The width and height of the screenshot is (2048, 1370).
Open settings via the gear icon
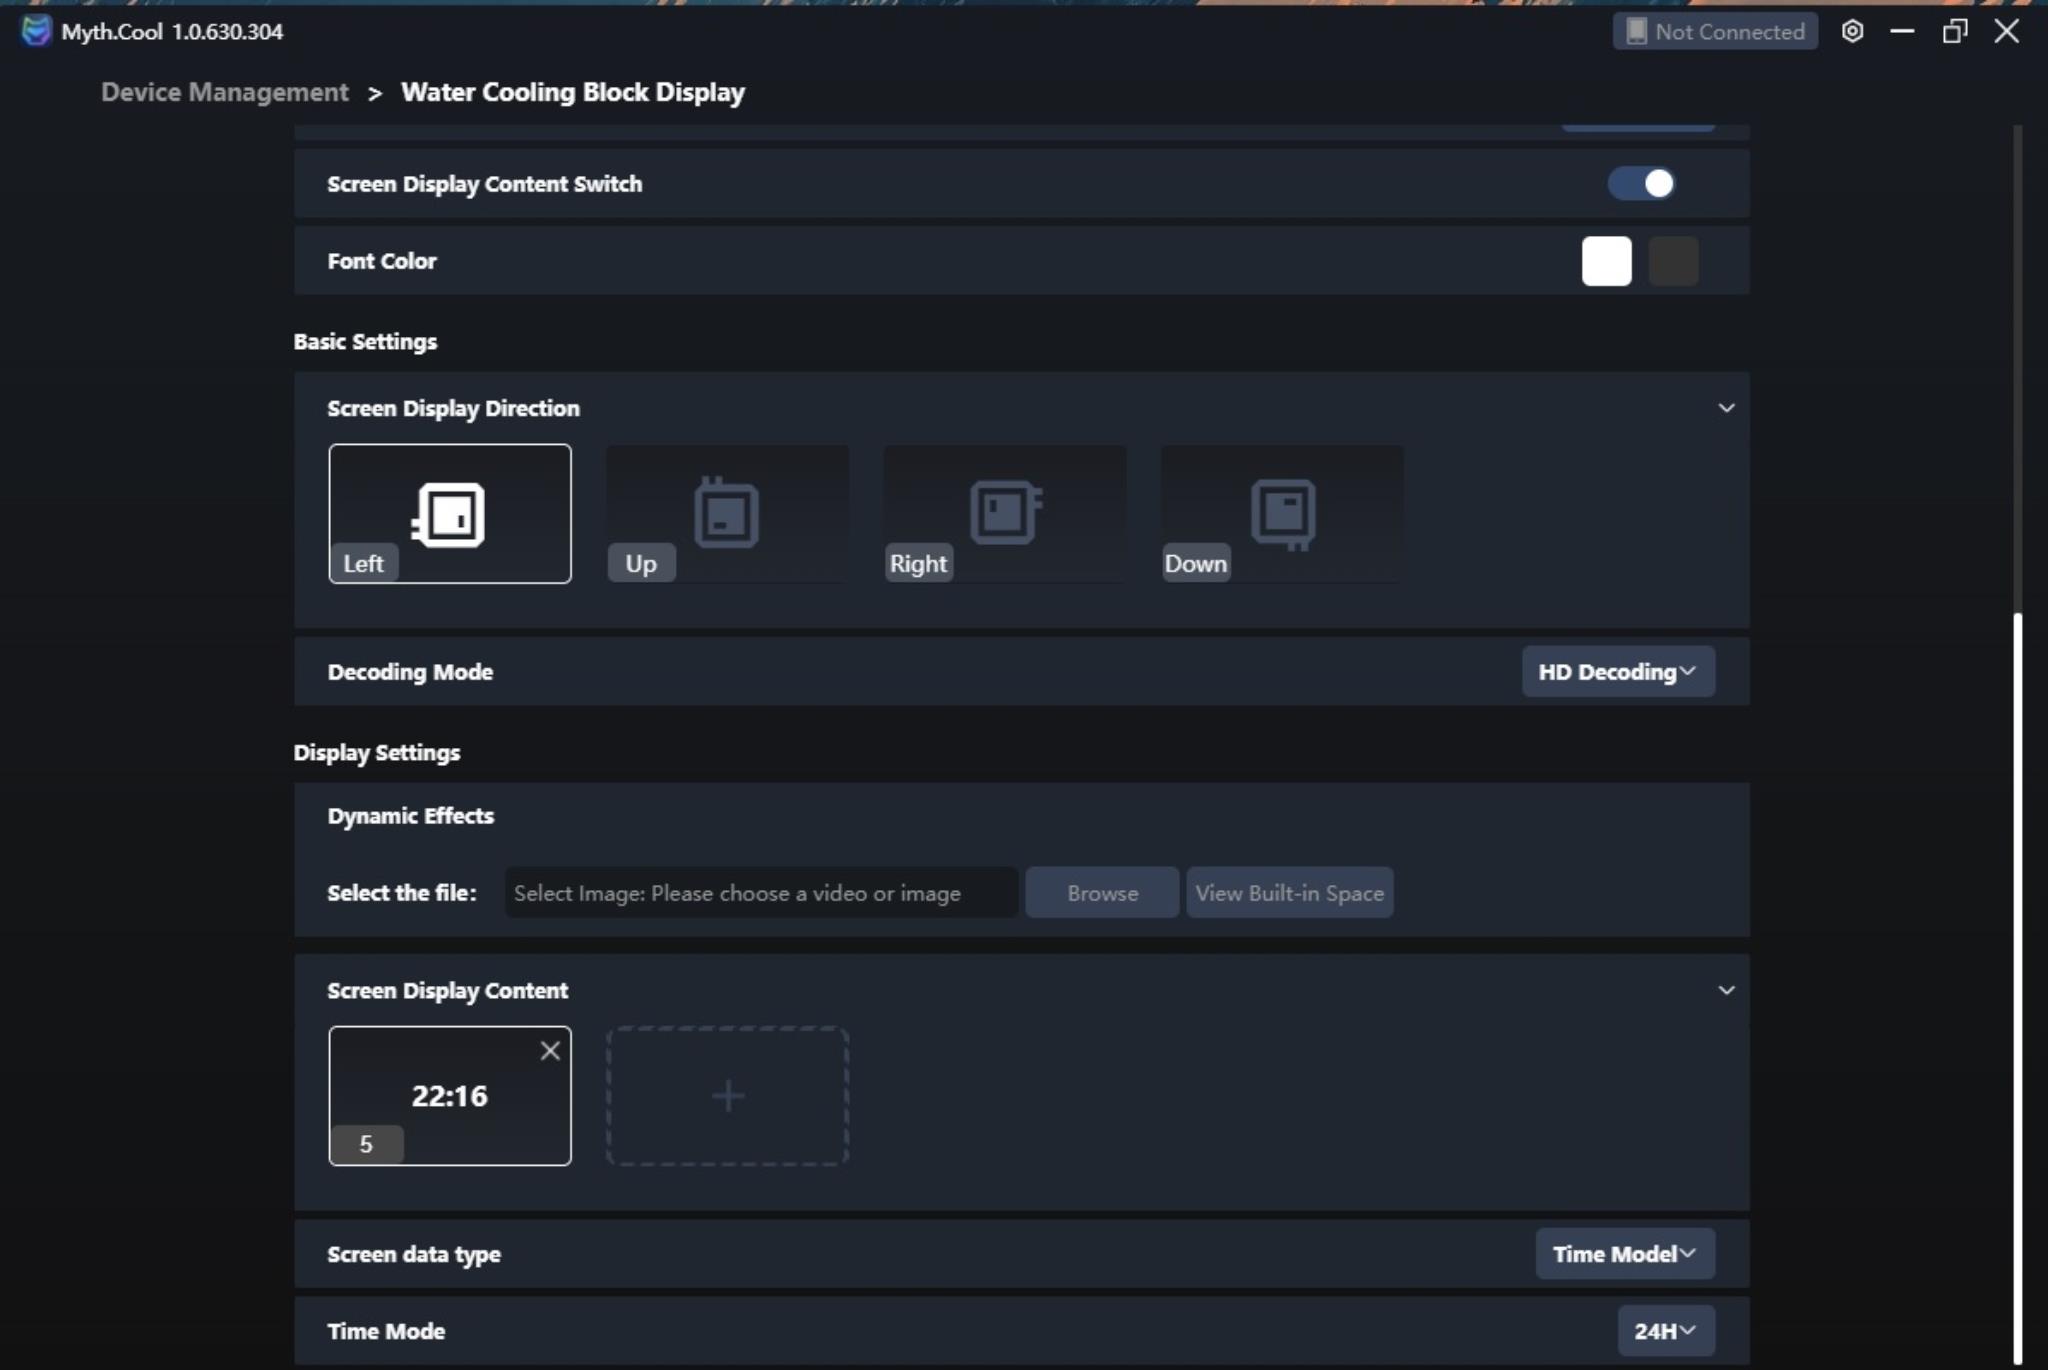click(1852, 32)
